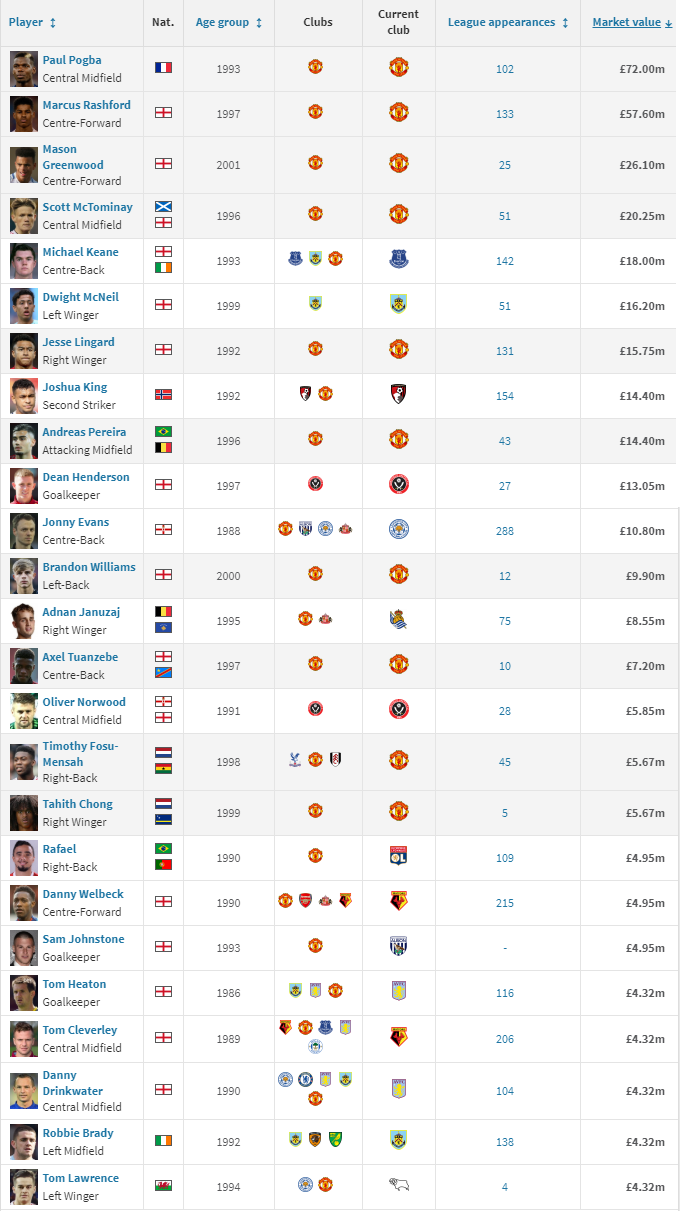Click Mason Greenwood's player photo
The height and width of the screenshot is (1211, 680).
coord(24,164)
